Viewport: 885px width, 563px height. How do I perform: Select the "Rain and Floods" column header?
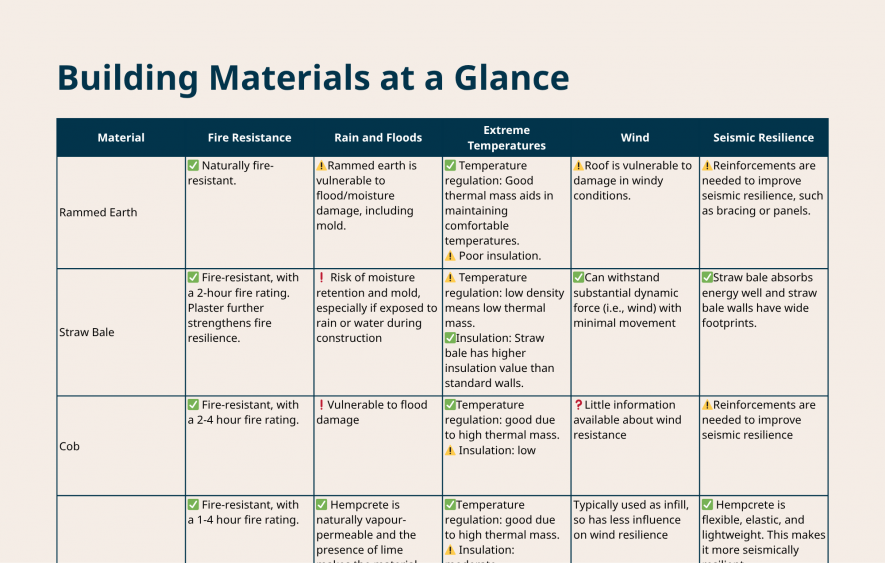click(378, 138)
